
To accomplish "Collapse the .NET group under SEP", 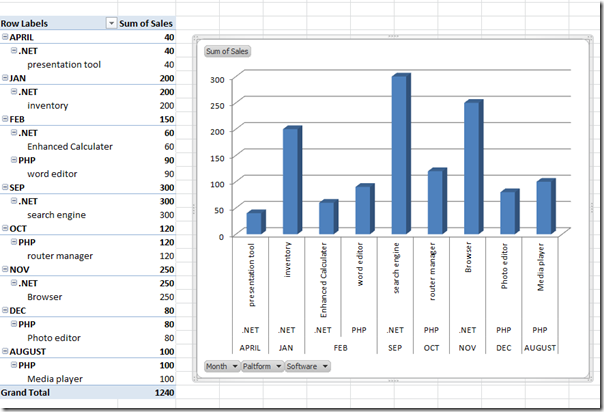I will click(13, 201).
